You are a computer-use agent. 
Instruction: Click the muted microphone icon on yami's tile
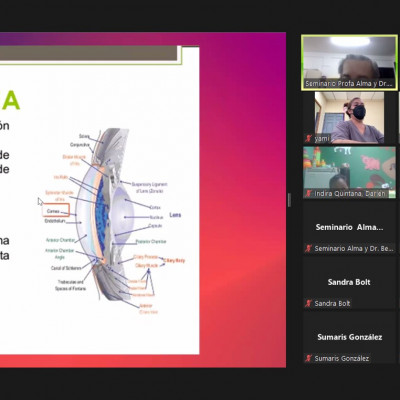point(308,138)
